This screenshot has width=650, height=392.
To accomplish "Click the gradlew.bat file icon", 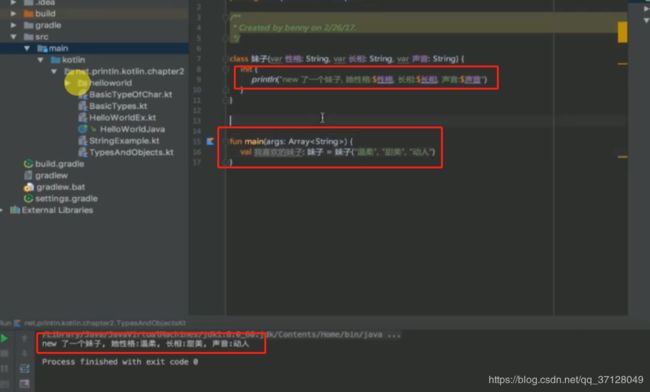I will coord(28,187).
